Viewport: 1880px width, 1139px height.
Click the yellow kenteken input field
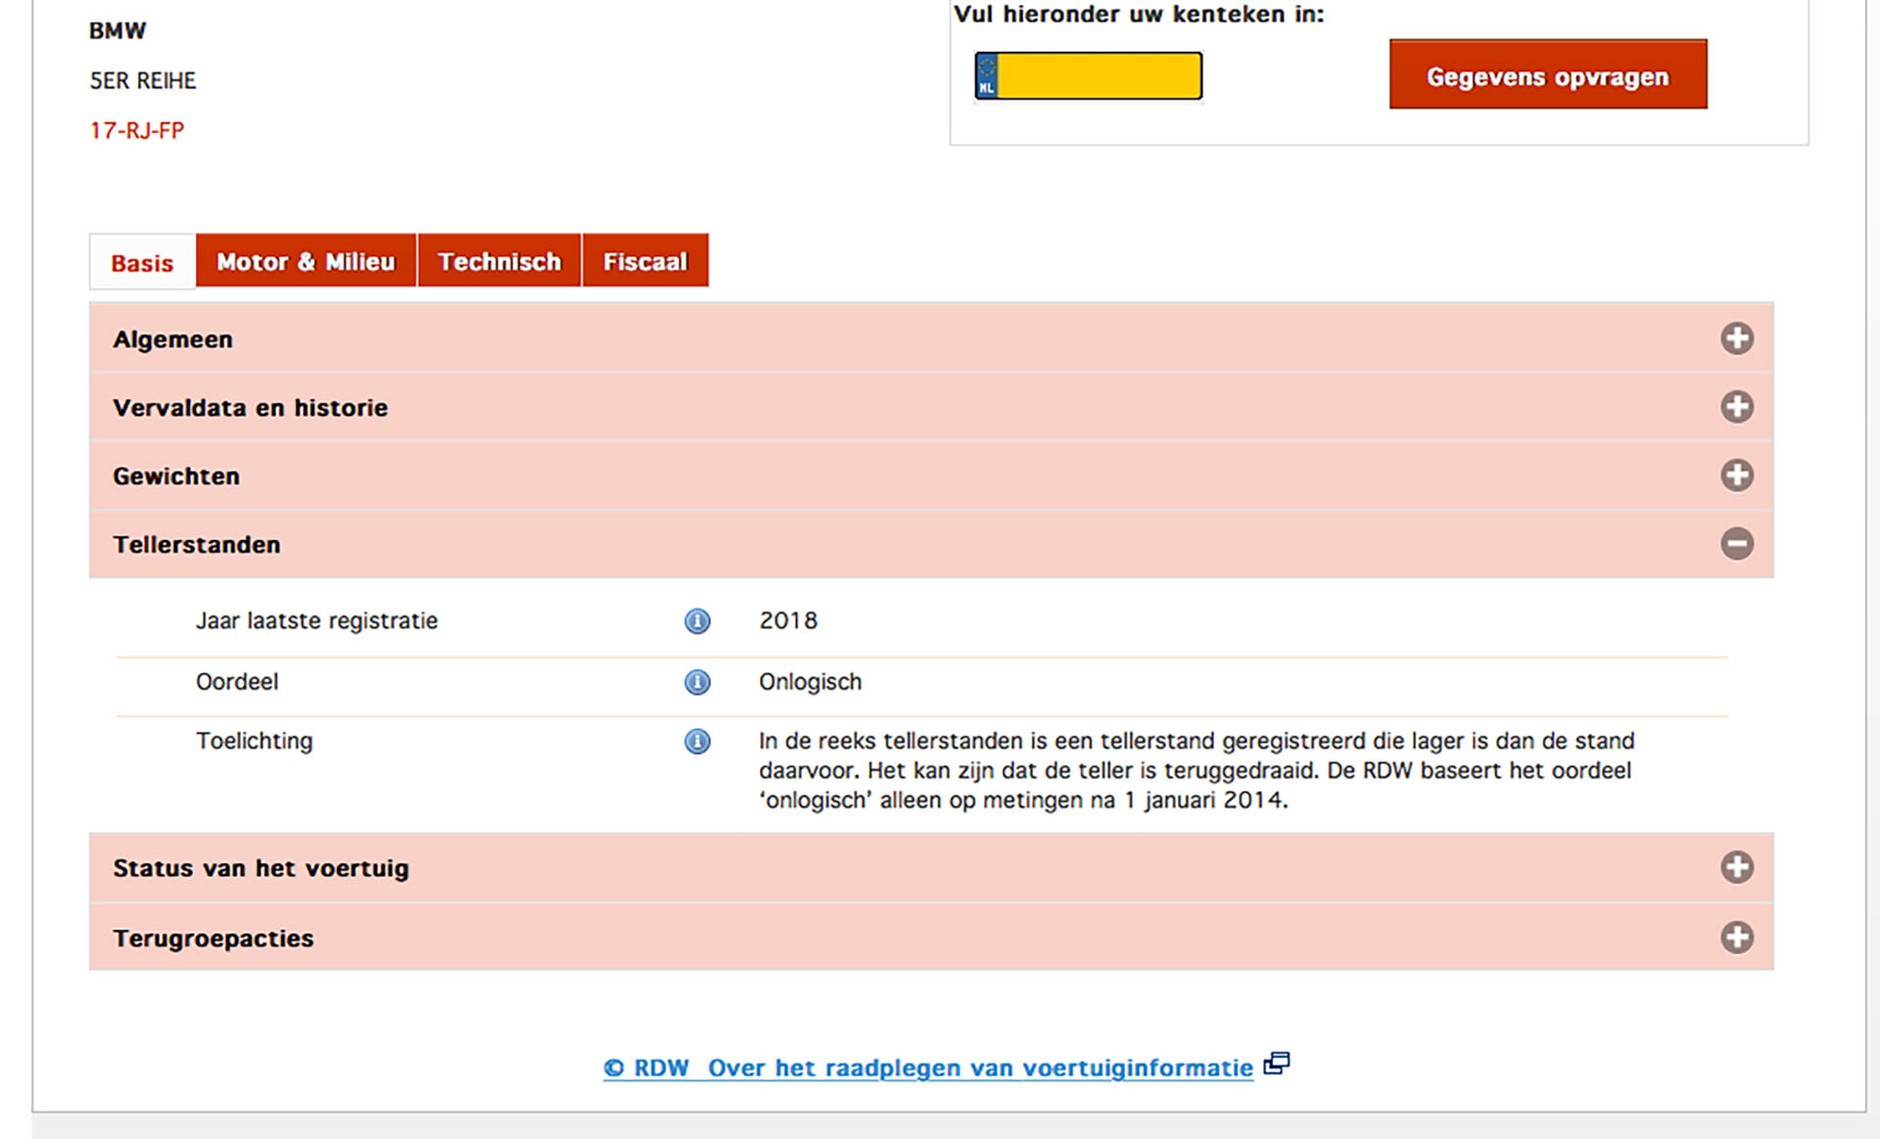click(x=1099, y=76)
